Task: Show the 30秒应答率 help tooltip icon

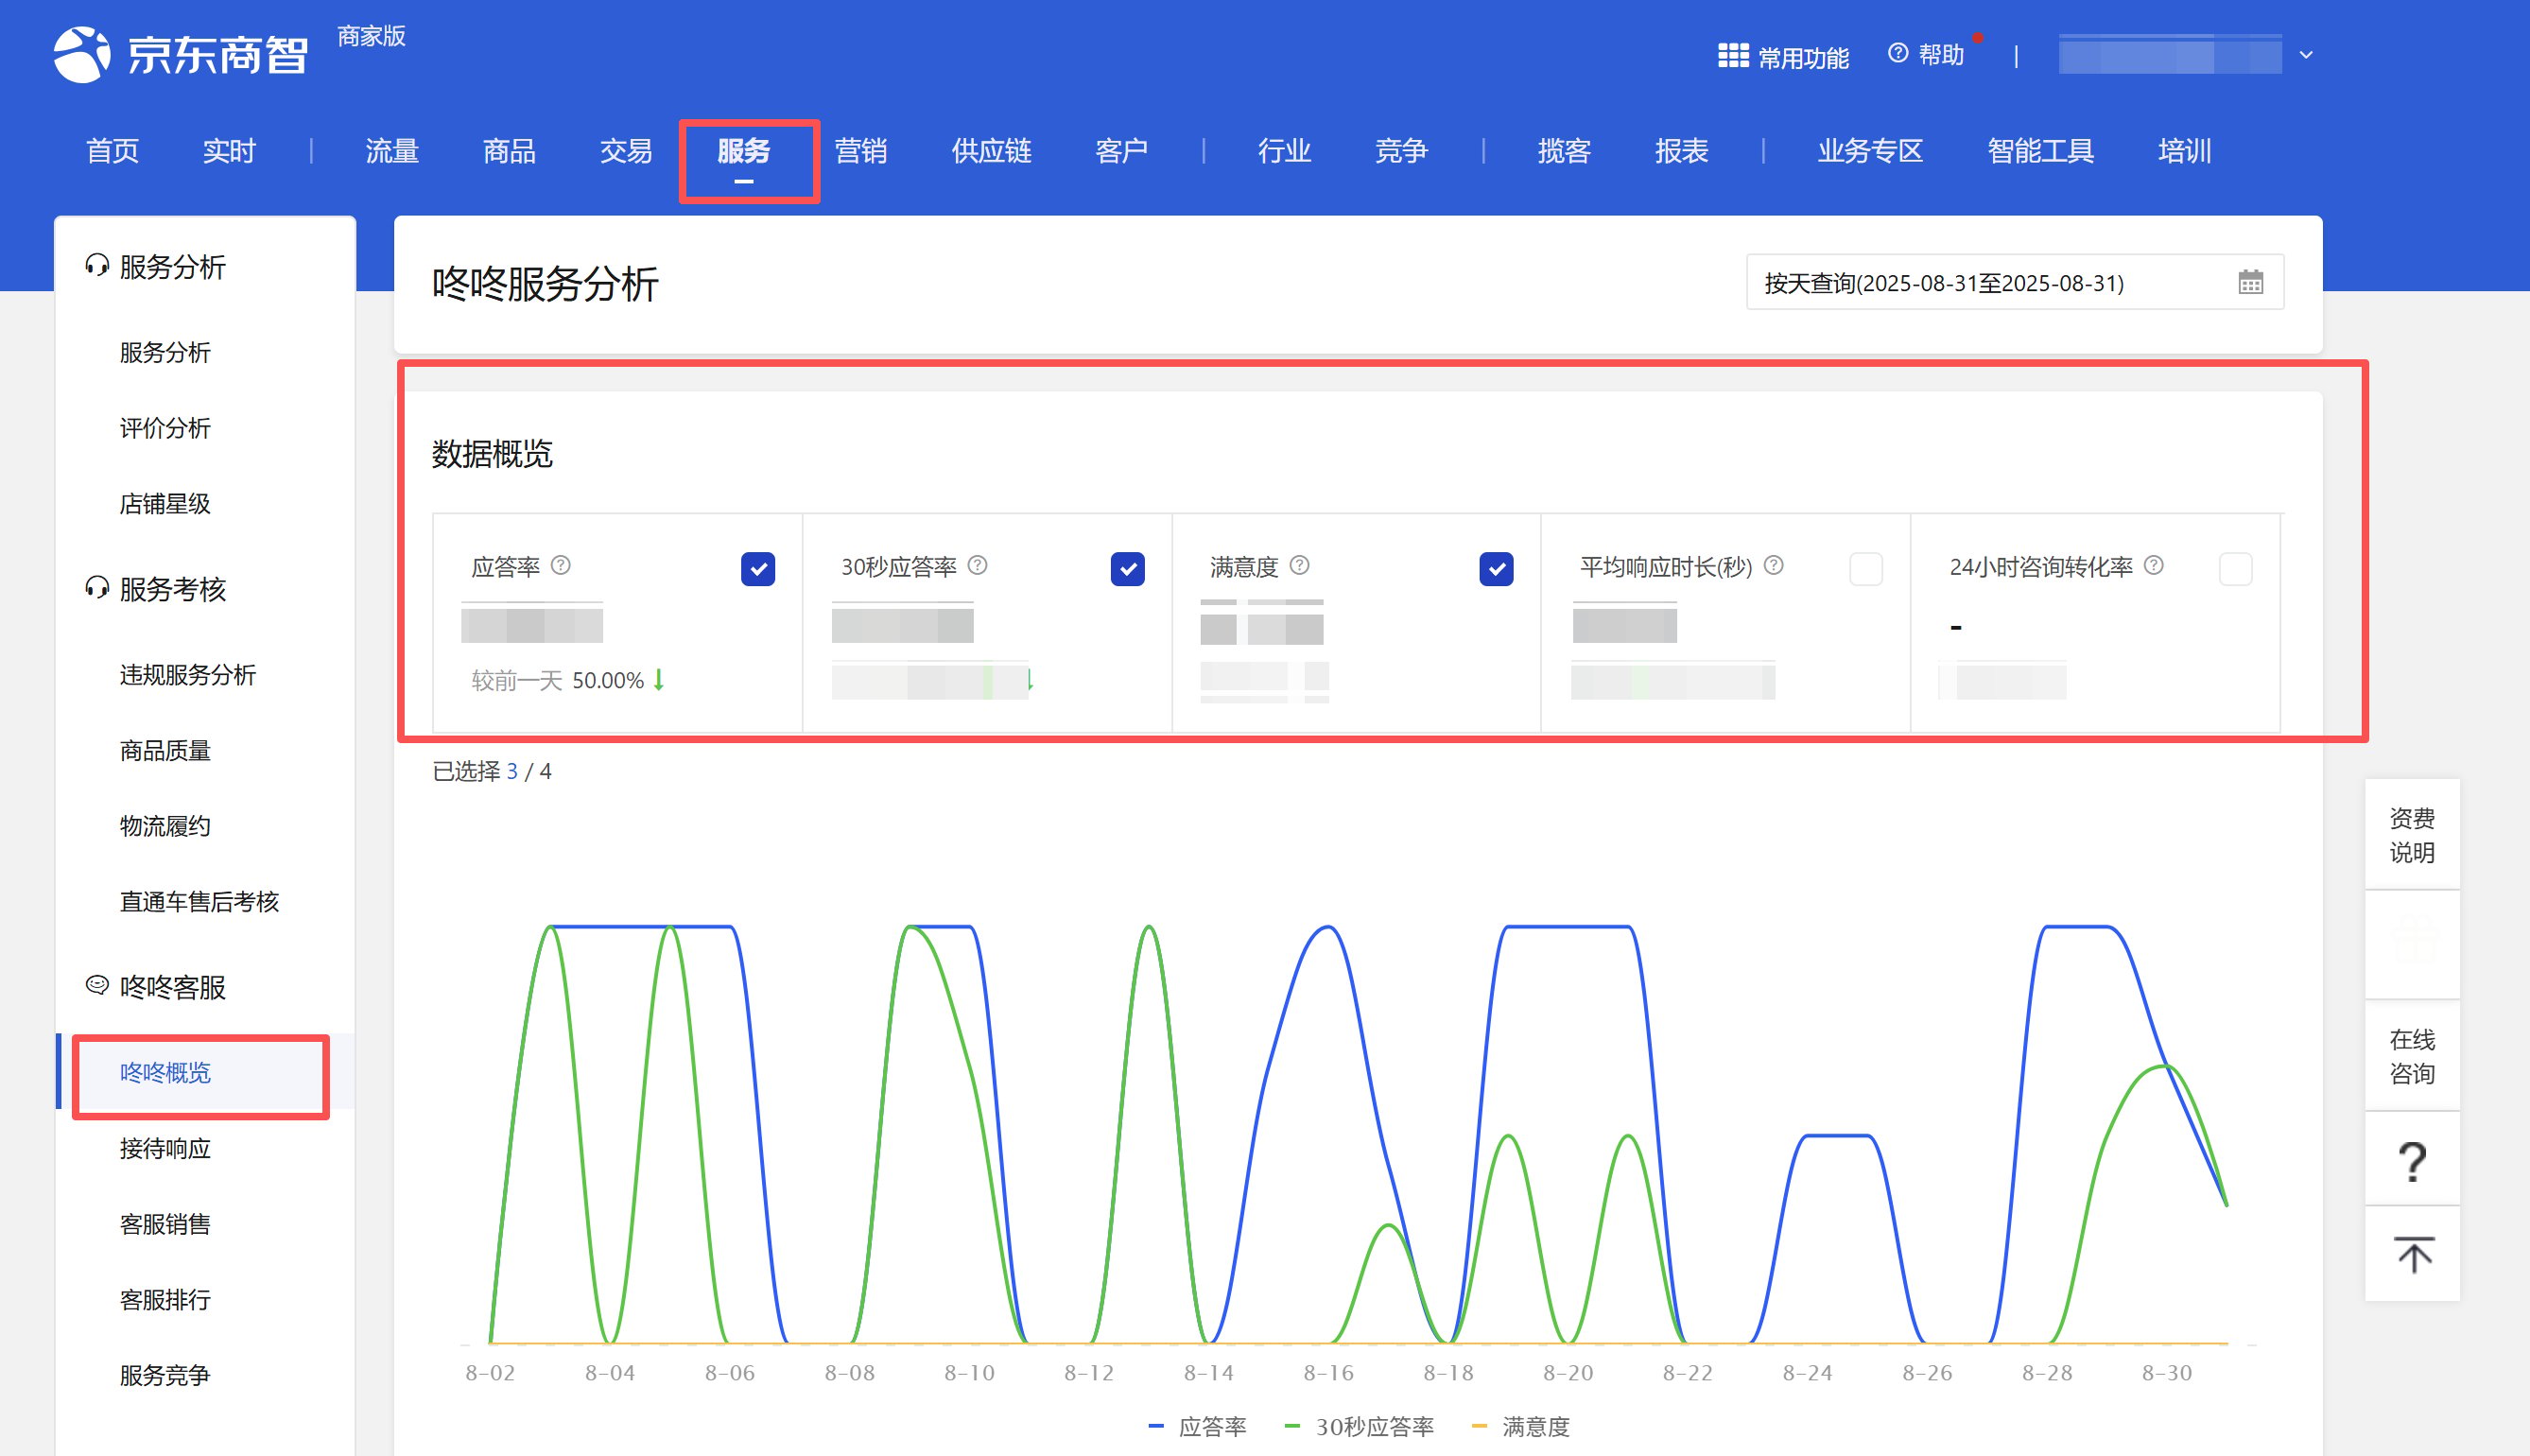Action: [978, 566]
